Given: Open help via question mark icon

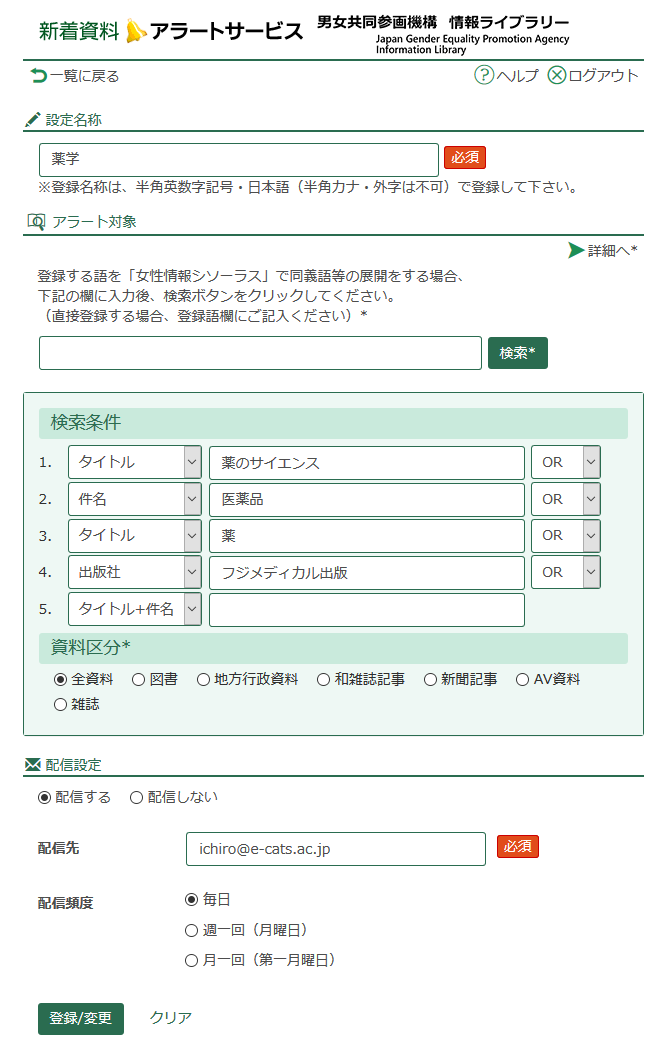Looking at the screenshot, I should [x=484, y=76].
